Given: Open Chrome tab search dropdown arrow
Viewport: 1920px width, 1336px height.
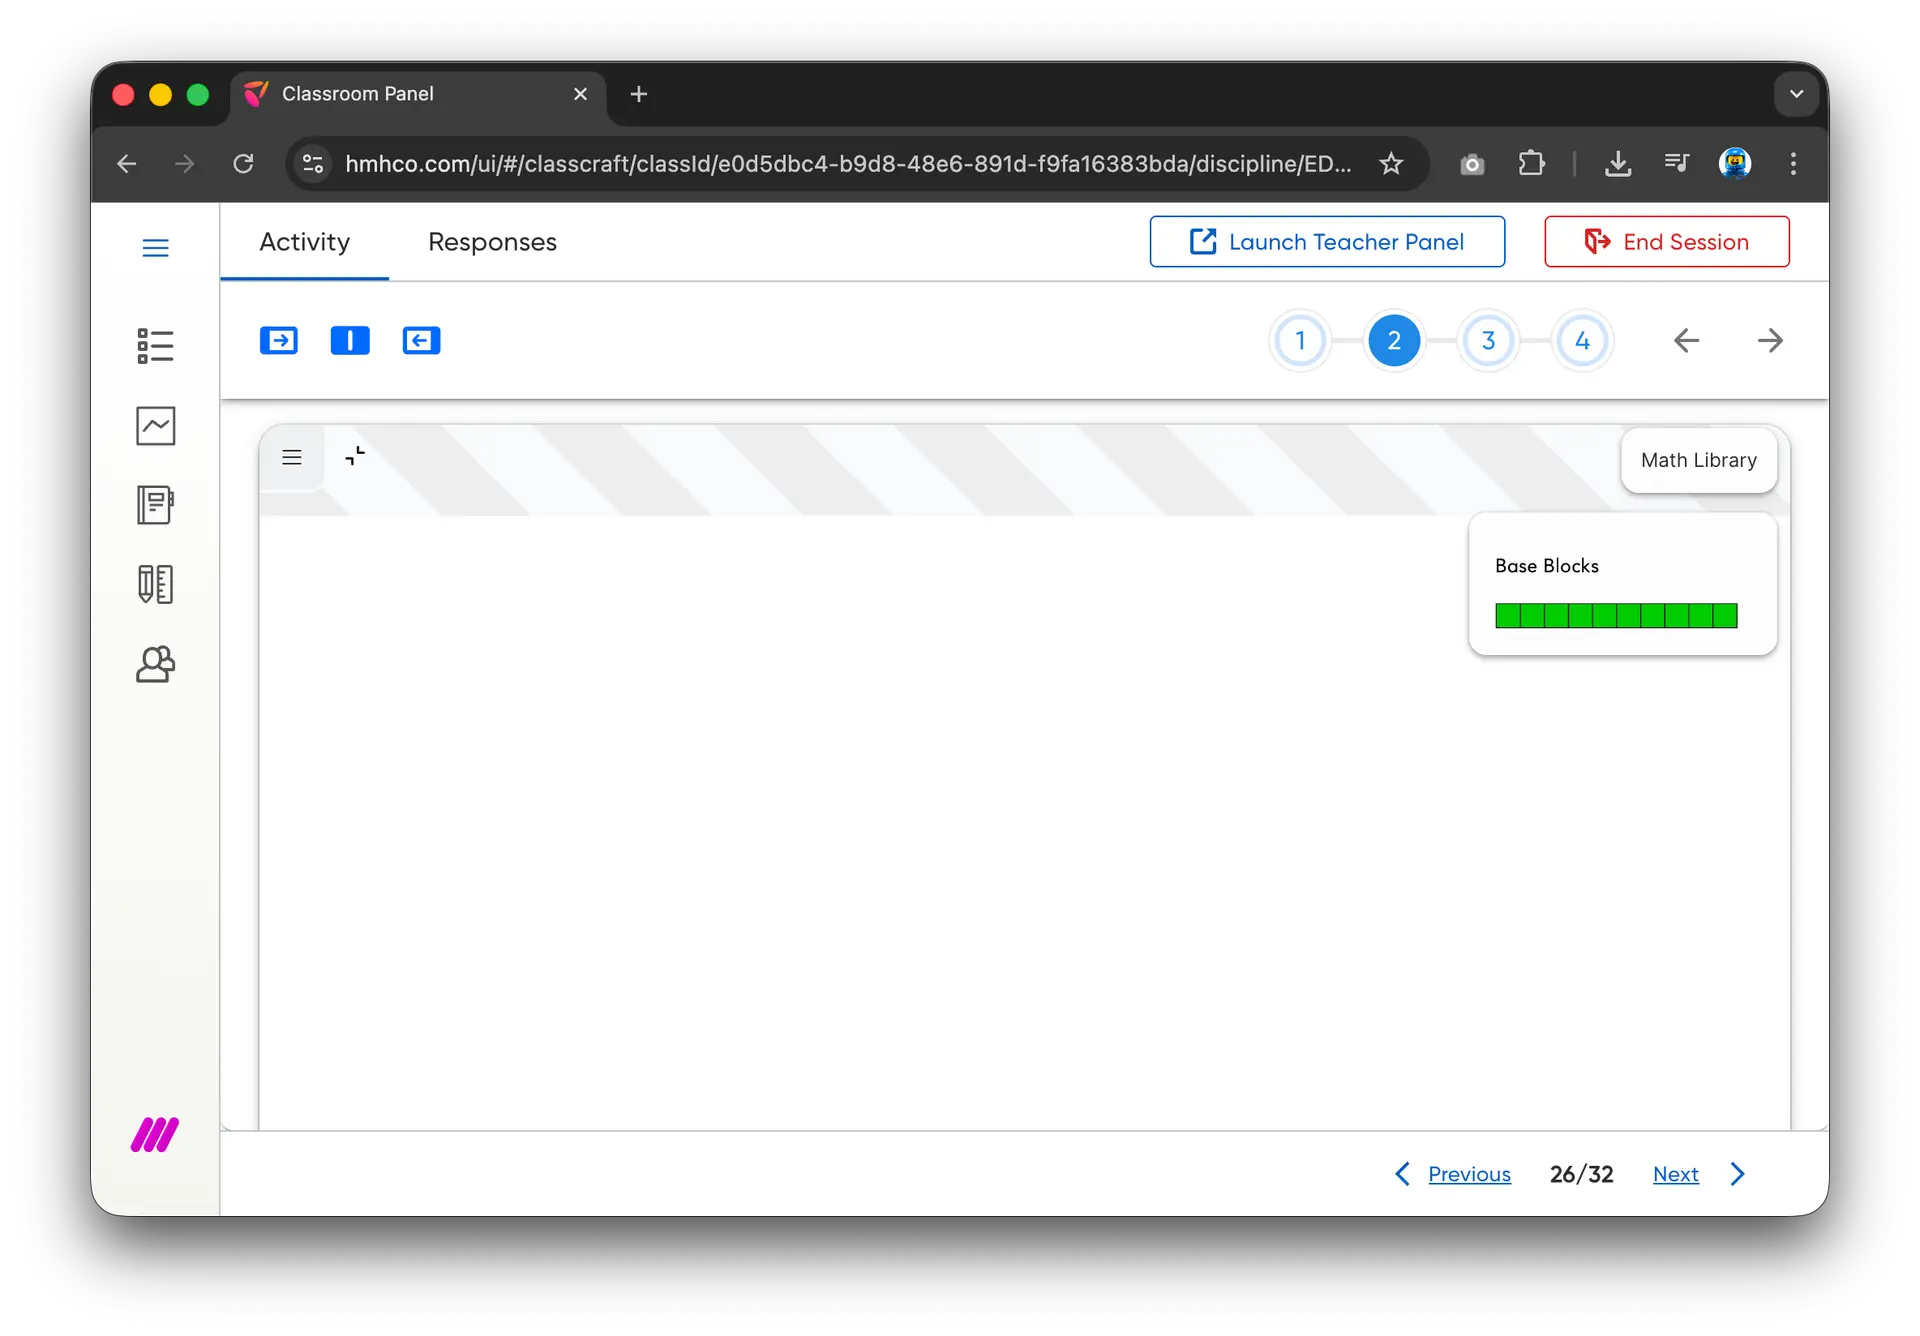Looking at the screenshot, I should tap(1796, 94).
